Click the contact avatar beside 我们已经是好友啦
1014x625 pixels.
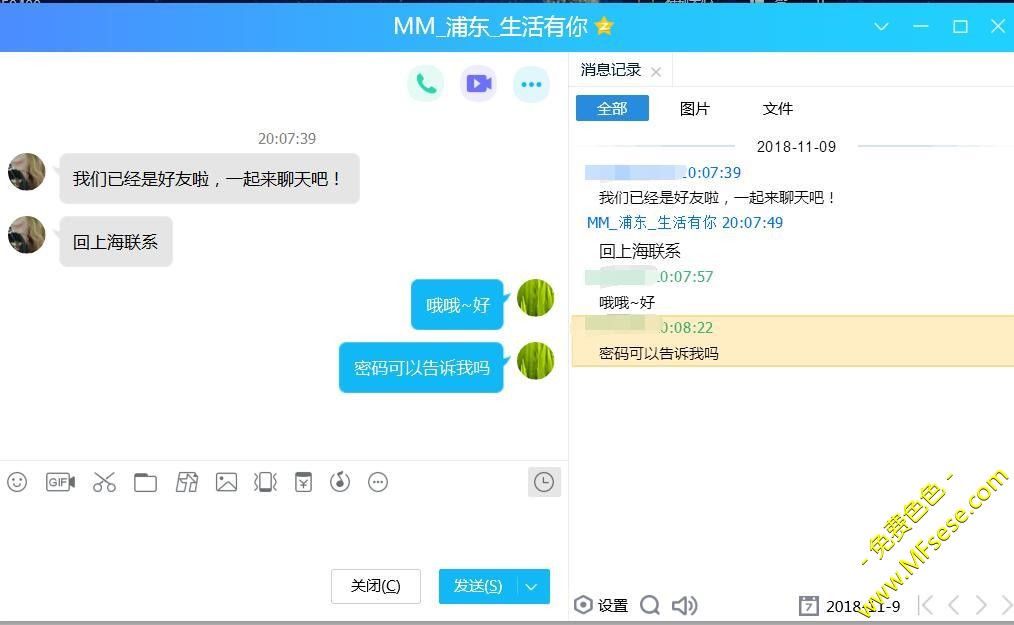pos(27,171)
